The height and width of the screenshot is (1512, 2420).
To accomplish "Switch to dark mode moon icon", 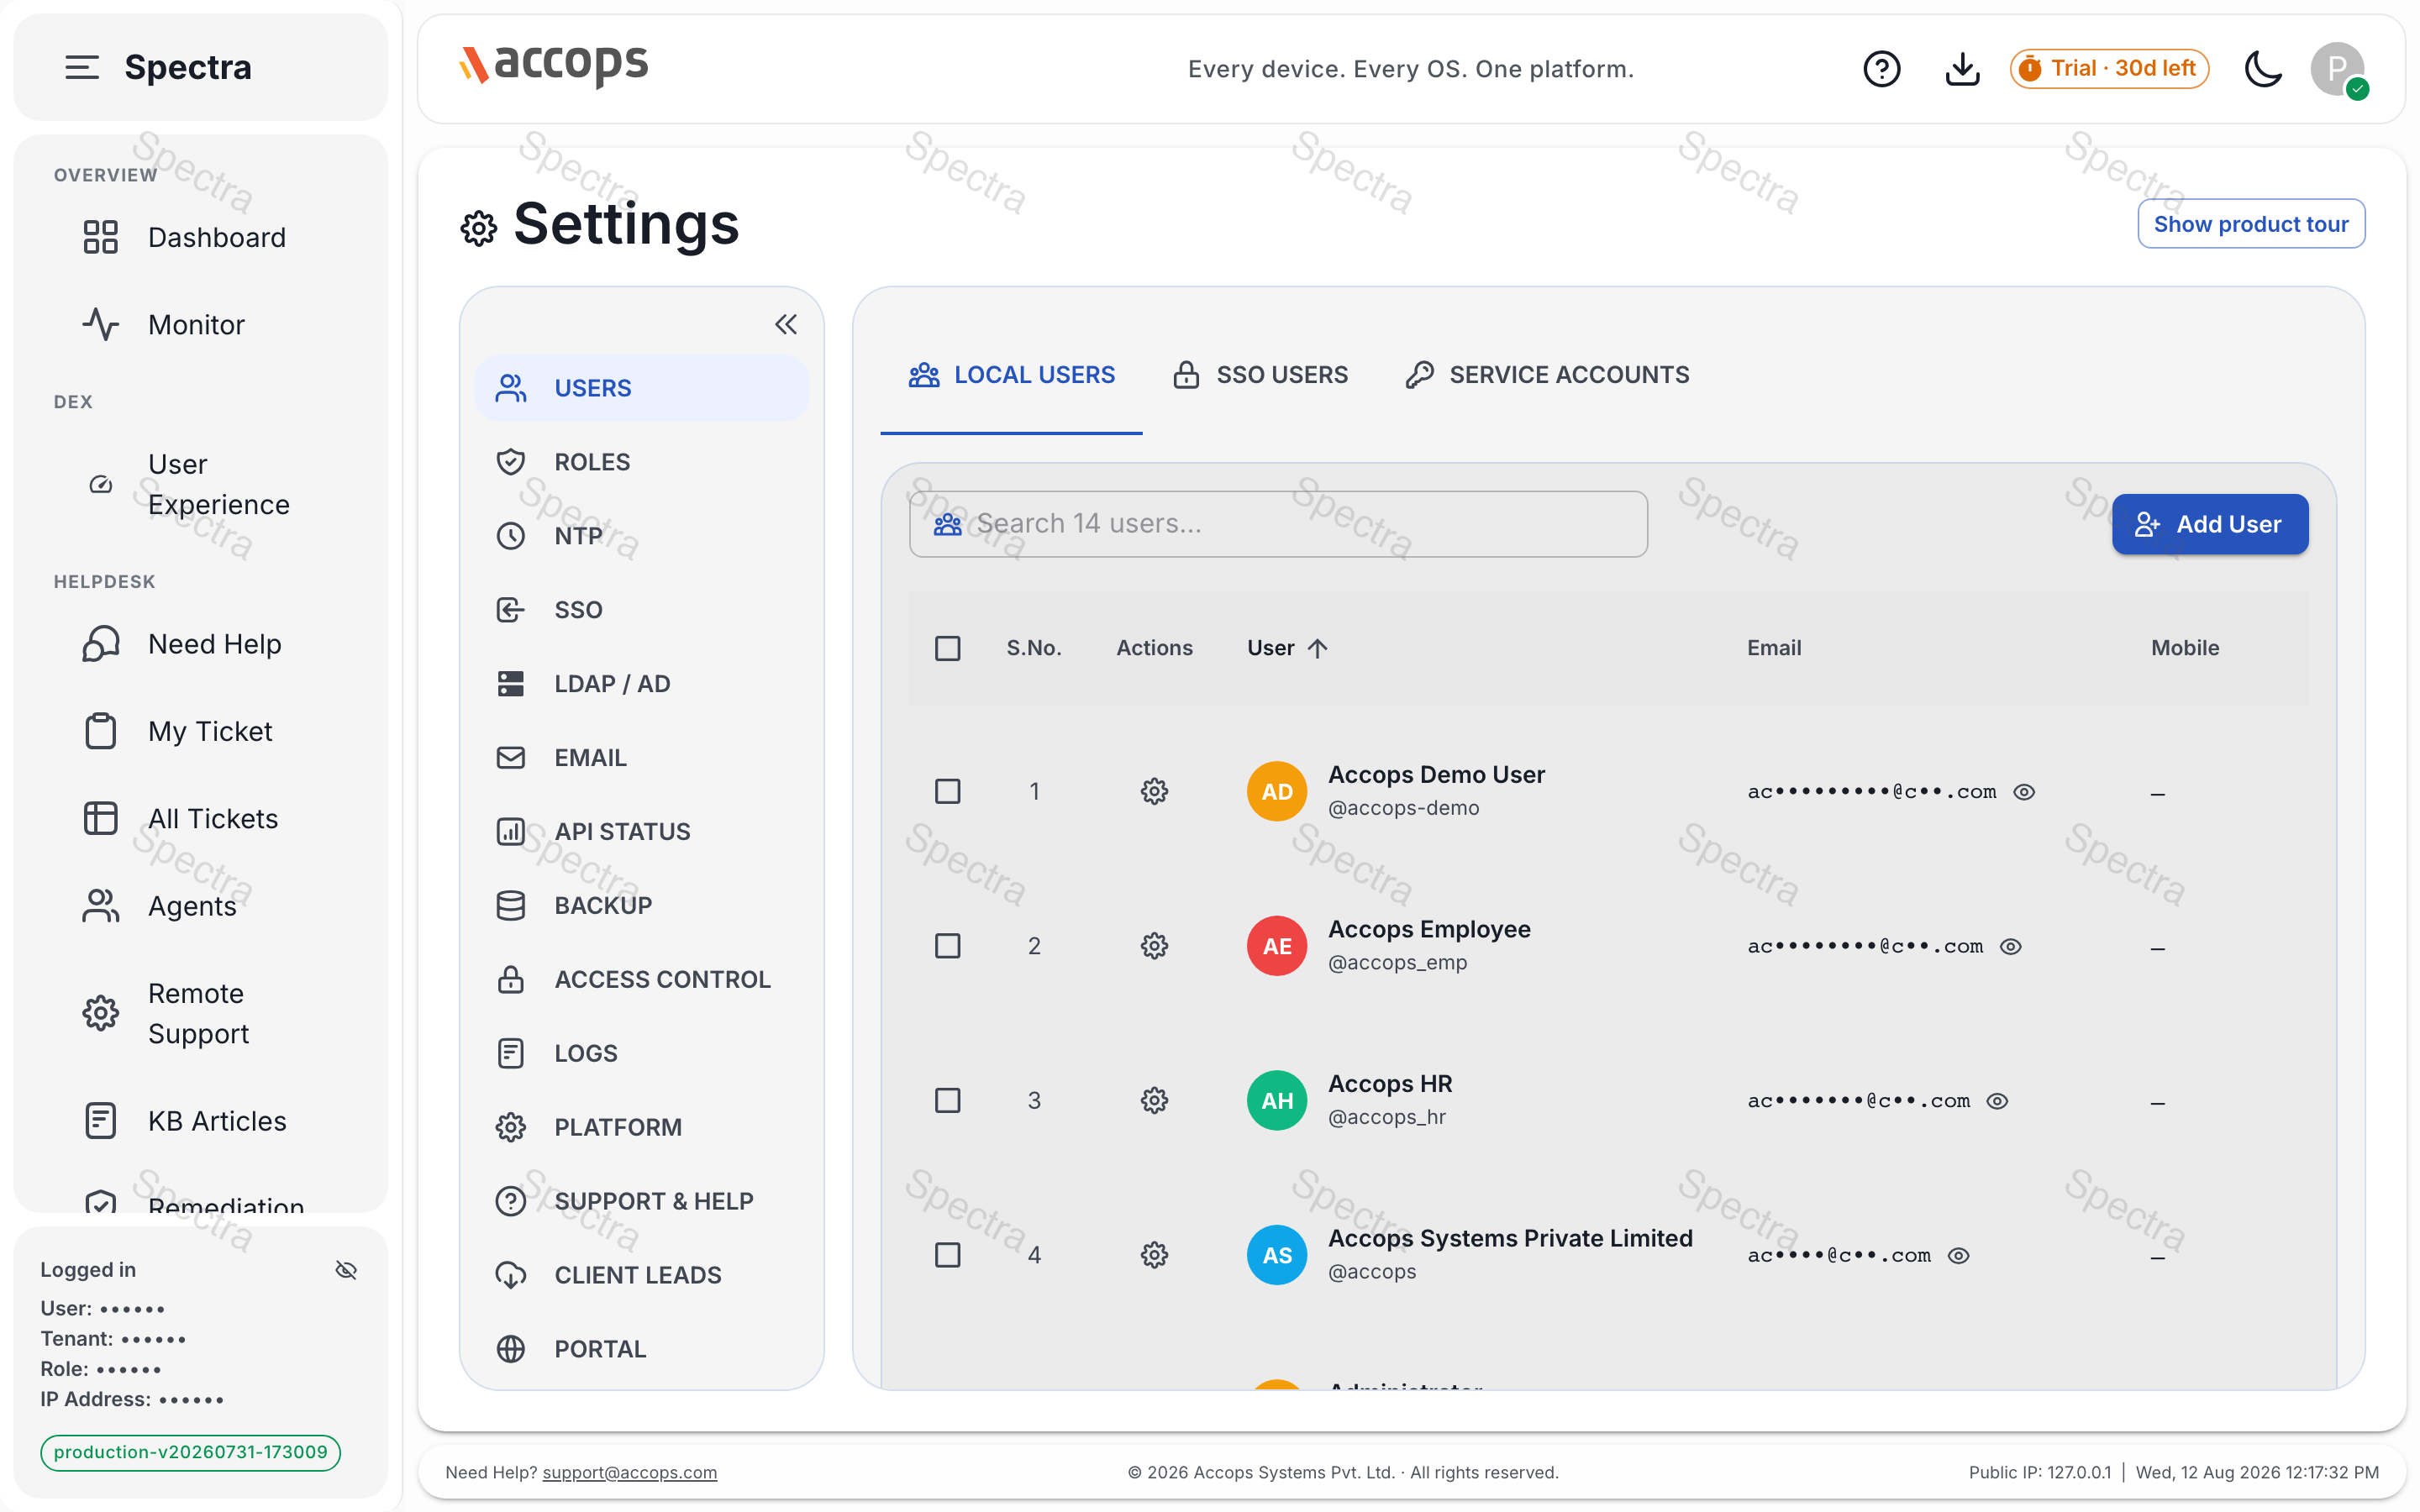I will point(2263,69).
